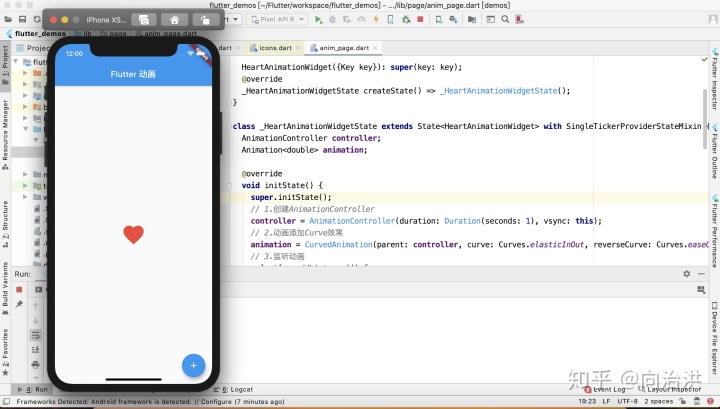Open Flutter Inspector side panel

(715, 78)
